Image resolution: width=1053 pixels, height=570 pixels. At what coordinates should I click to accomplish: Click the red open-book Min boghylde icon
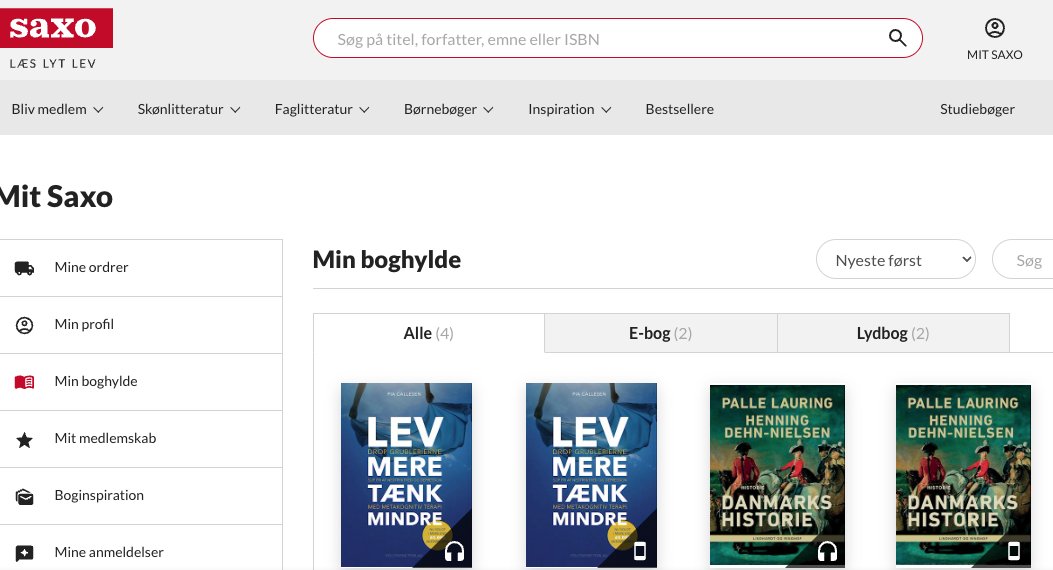coord(24,382)
